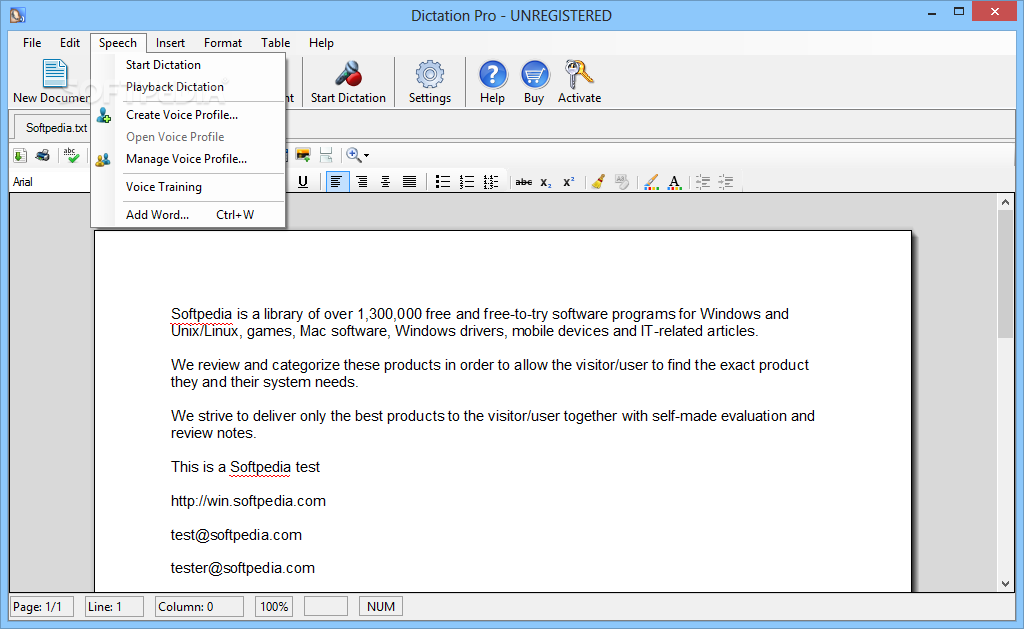
Task: Open the File menu
Action: coord(32,42)
